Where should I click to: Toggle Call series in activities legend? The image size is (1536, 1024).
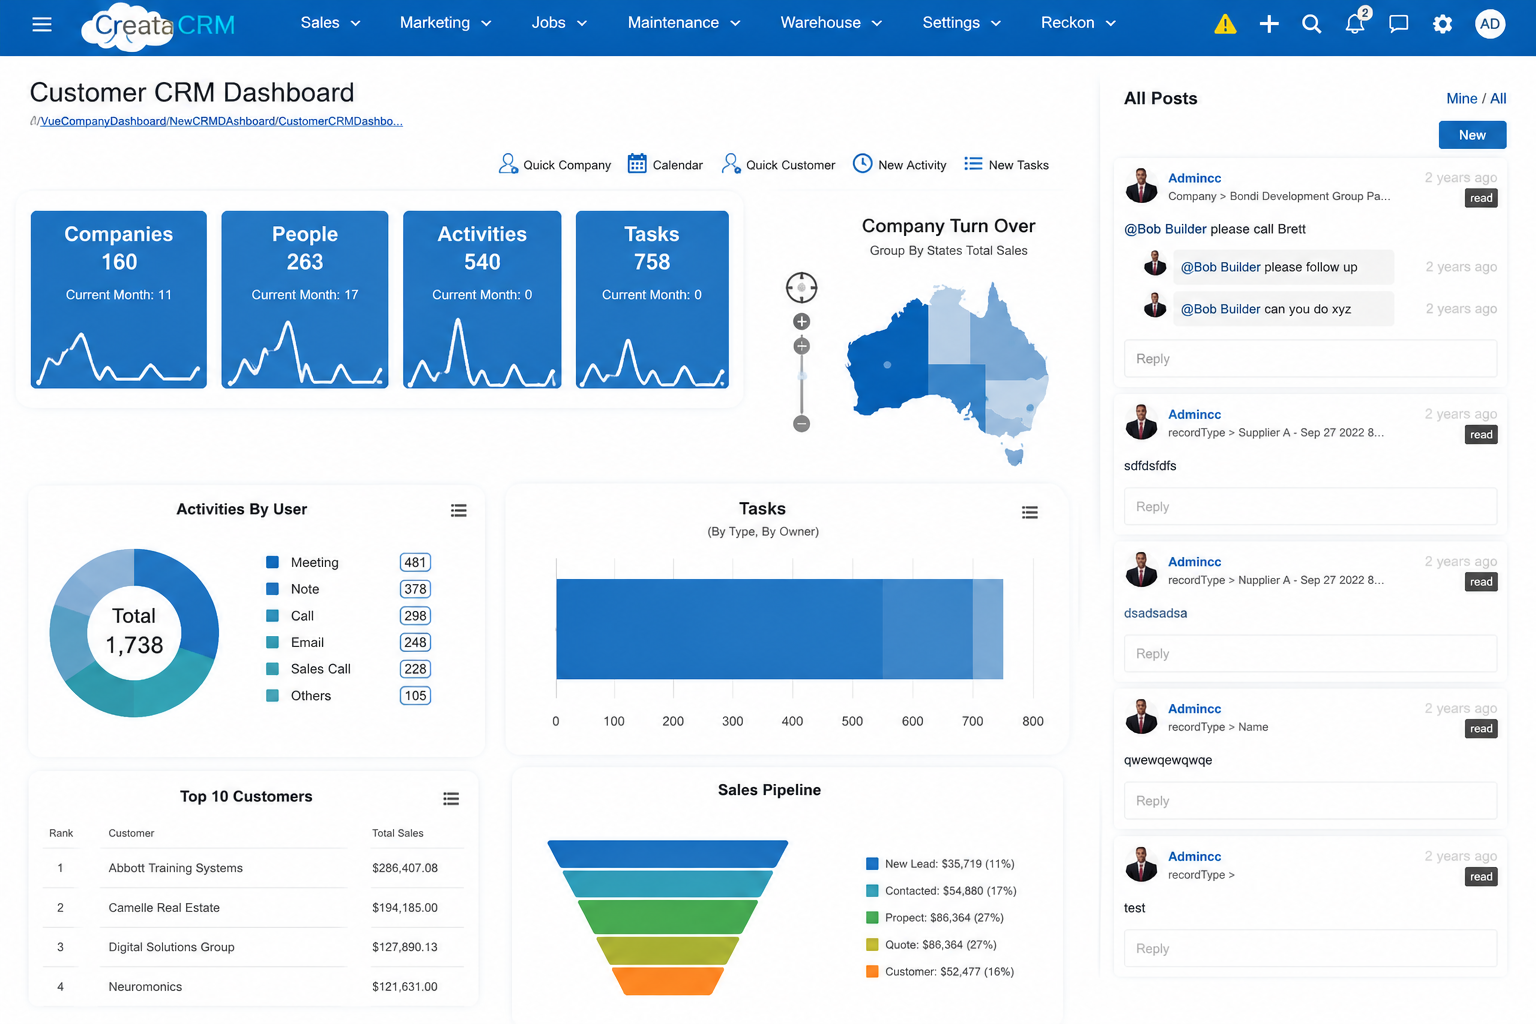290,616
